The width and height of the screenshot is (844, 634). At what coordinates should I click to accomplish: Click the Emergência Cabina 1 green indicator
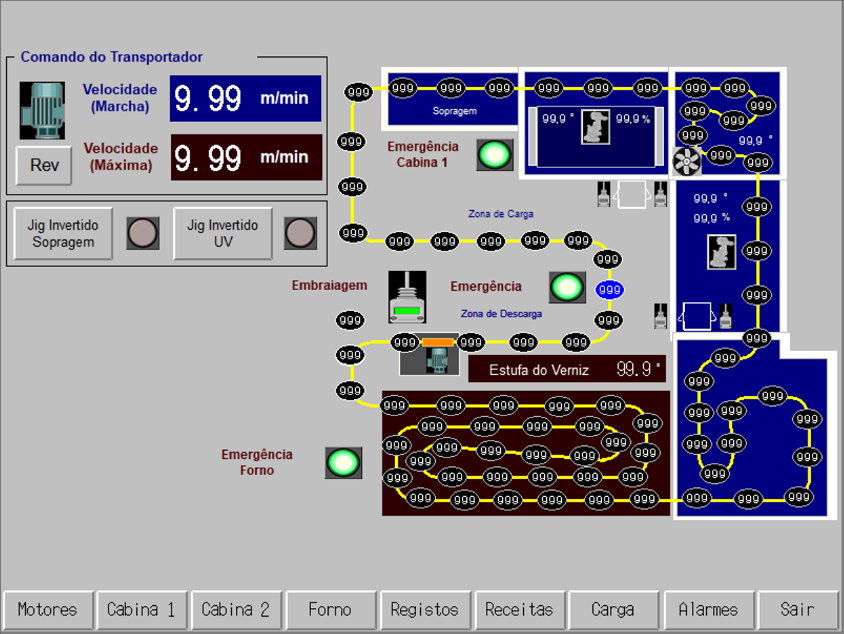click(x=493, y=154)
